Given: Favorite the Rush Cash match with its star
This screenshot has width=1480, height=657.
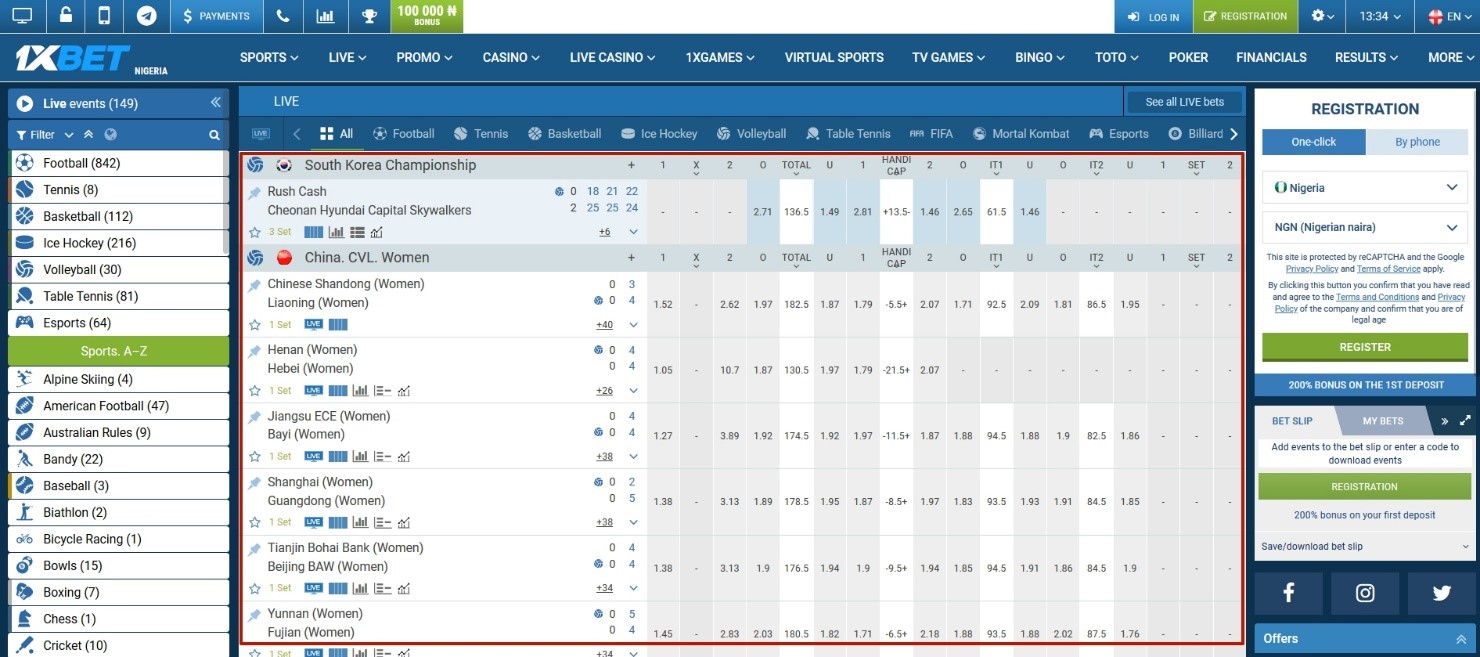Looking at the screenshot, I should (255, 232).
